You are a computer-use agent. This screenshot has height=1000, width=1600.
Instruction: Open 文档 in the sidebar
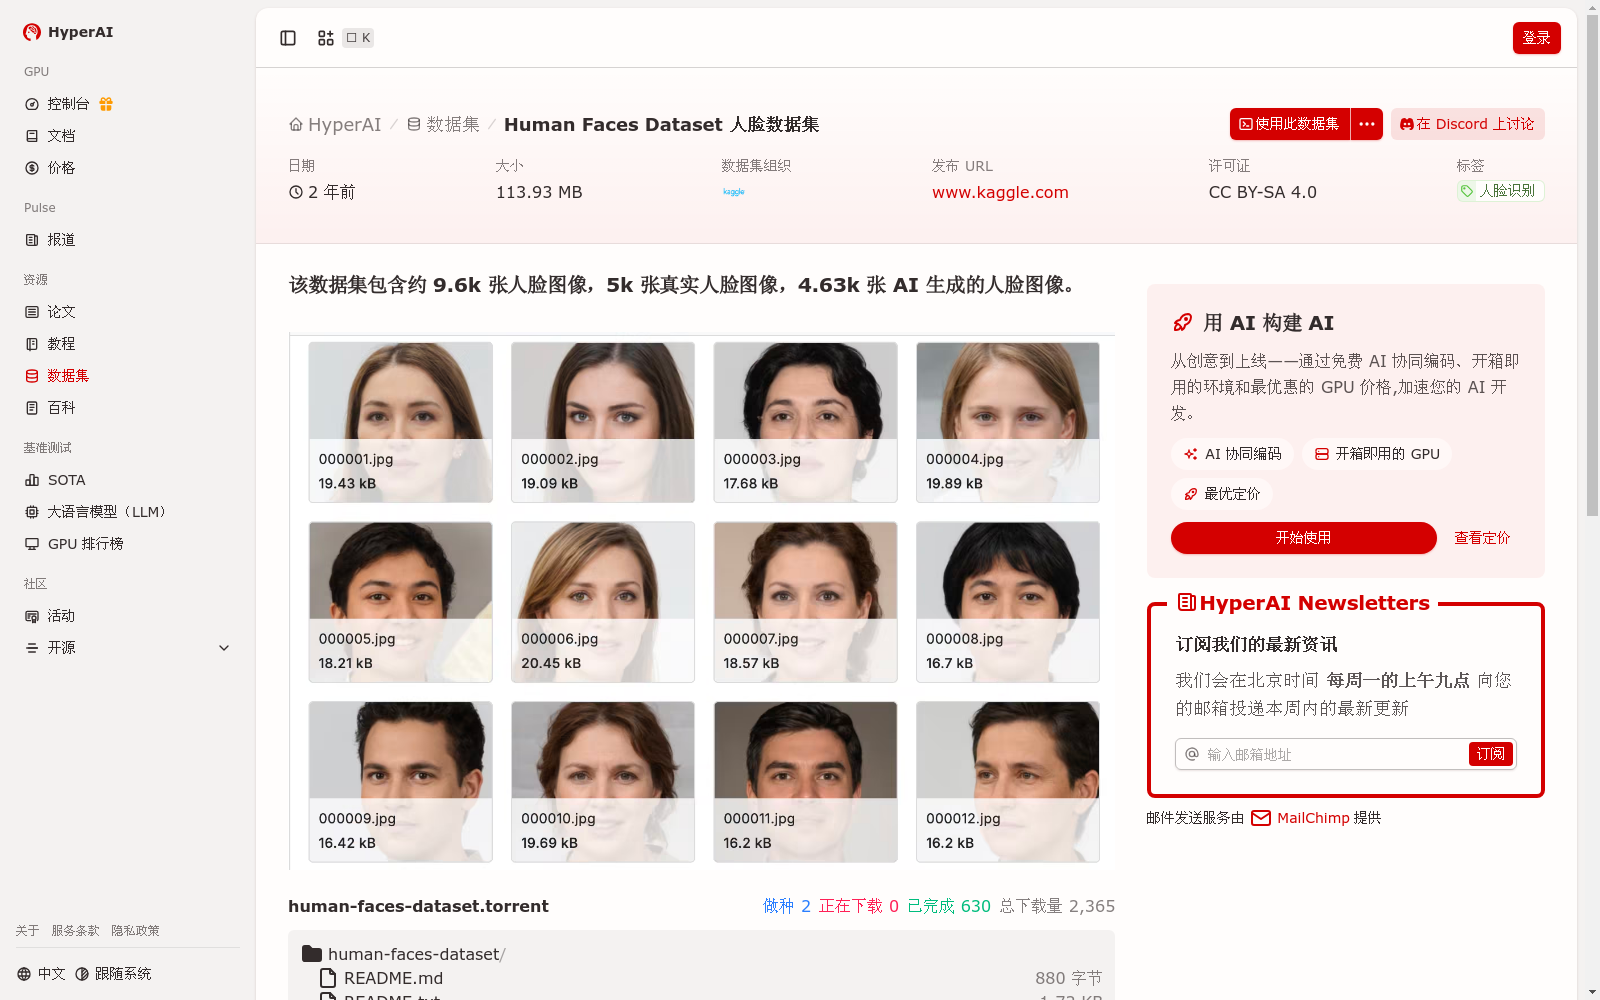(50, 136)
